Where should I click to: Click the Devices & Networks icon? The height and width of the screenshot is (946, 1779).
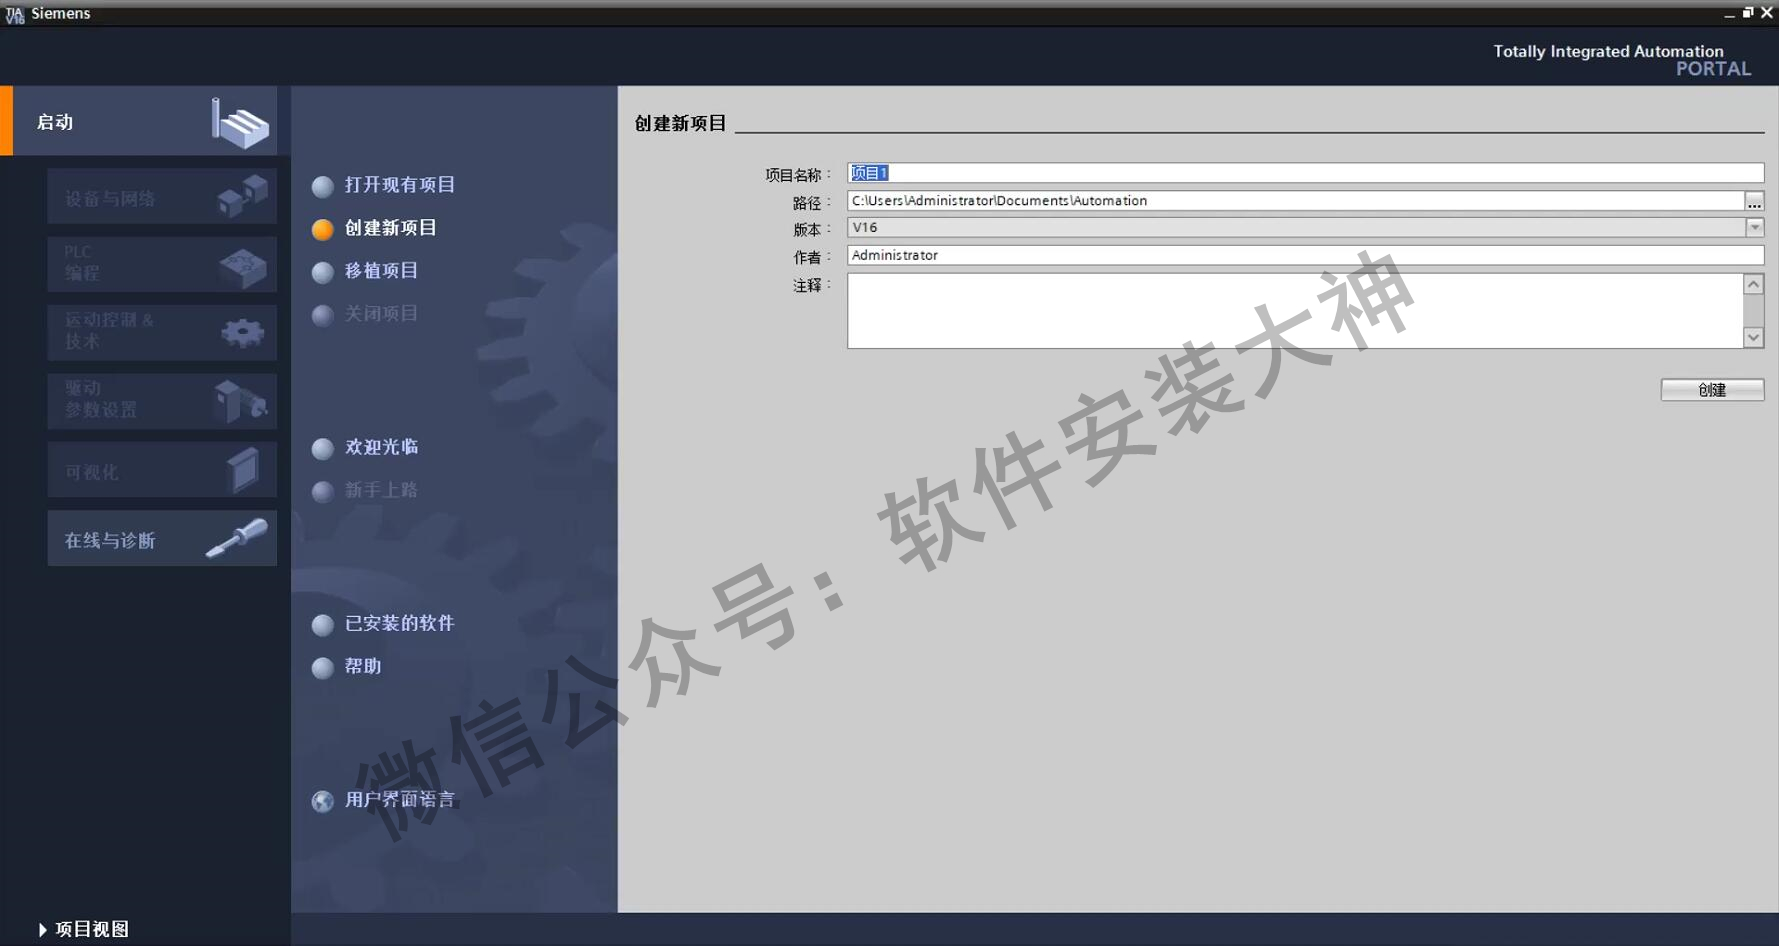point(243,195)
